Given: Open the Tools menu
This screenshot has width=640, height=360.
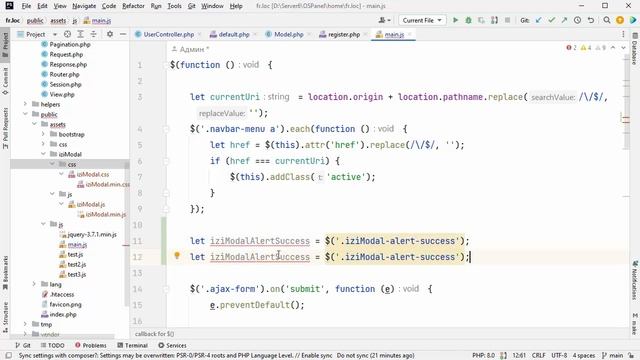Looking at the screenshot, I should 174,6.
